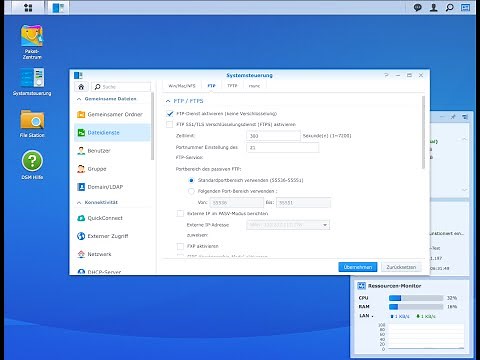This screenshot has width=480, height=360.
Task: Click the widget panel lower down-chevron
Action: [x=464, y=190]
